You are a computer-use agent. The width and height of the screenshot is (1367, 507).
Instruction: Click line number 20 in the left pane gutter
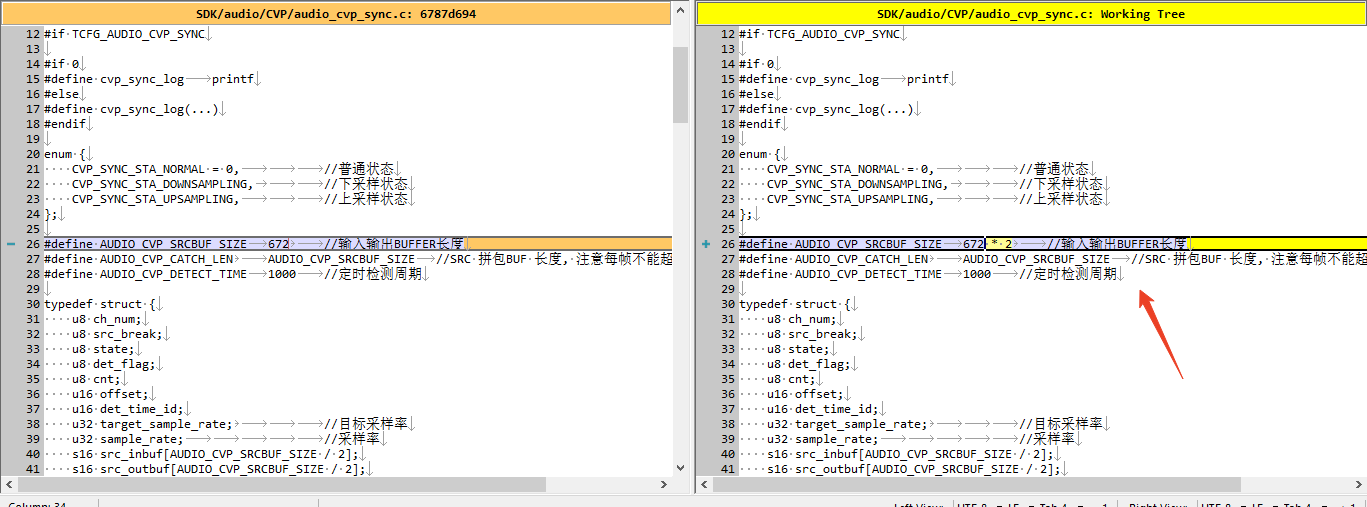tap(33, 154)
